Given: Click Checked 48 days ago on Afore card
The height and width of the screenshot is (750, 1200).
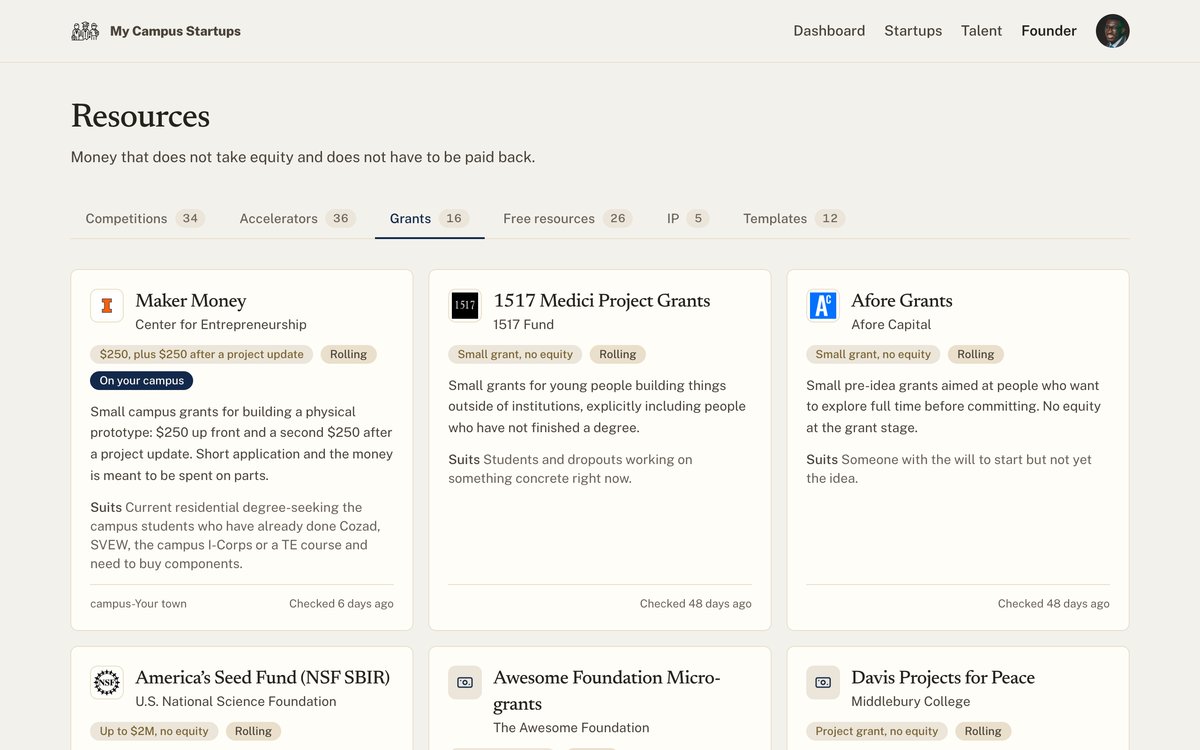Looking at the screenshot, I should 1054,603.
